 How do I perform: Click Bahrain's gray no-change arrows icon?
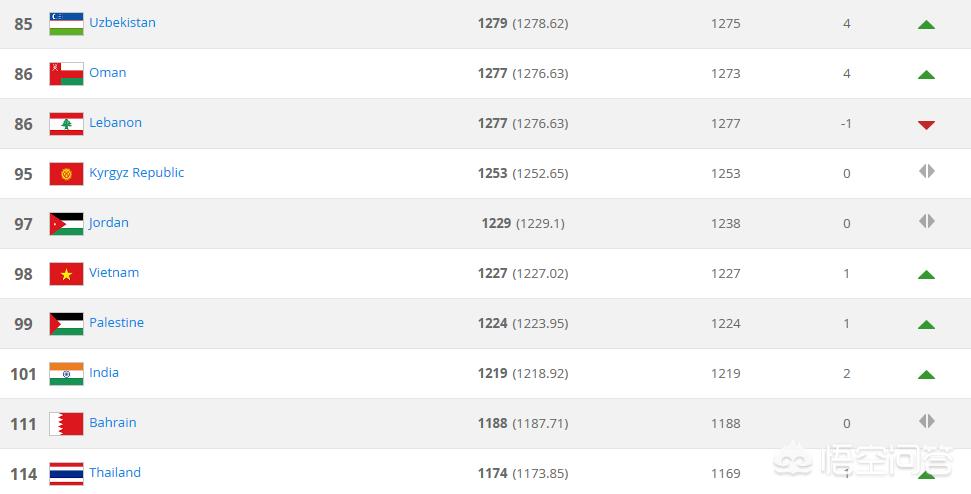tap(927, 421)
